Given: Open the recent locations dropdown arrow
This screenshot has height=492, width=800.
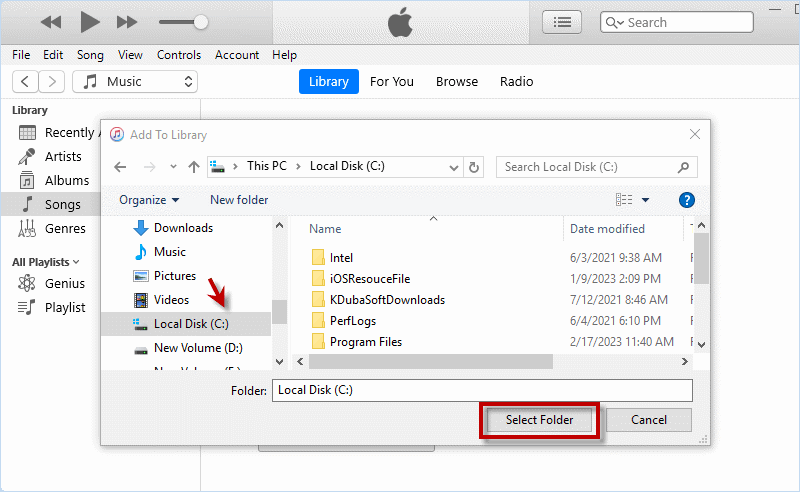Looking at the screenshot, I should [173, 167].
